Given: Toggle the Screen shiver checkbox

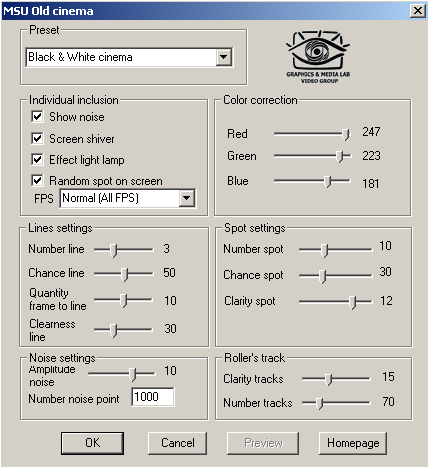Looking at the screenshot, I should (x=37, y=138).
